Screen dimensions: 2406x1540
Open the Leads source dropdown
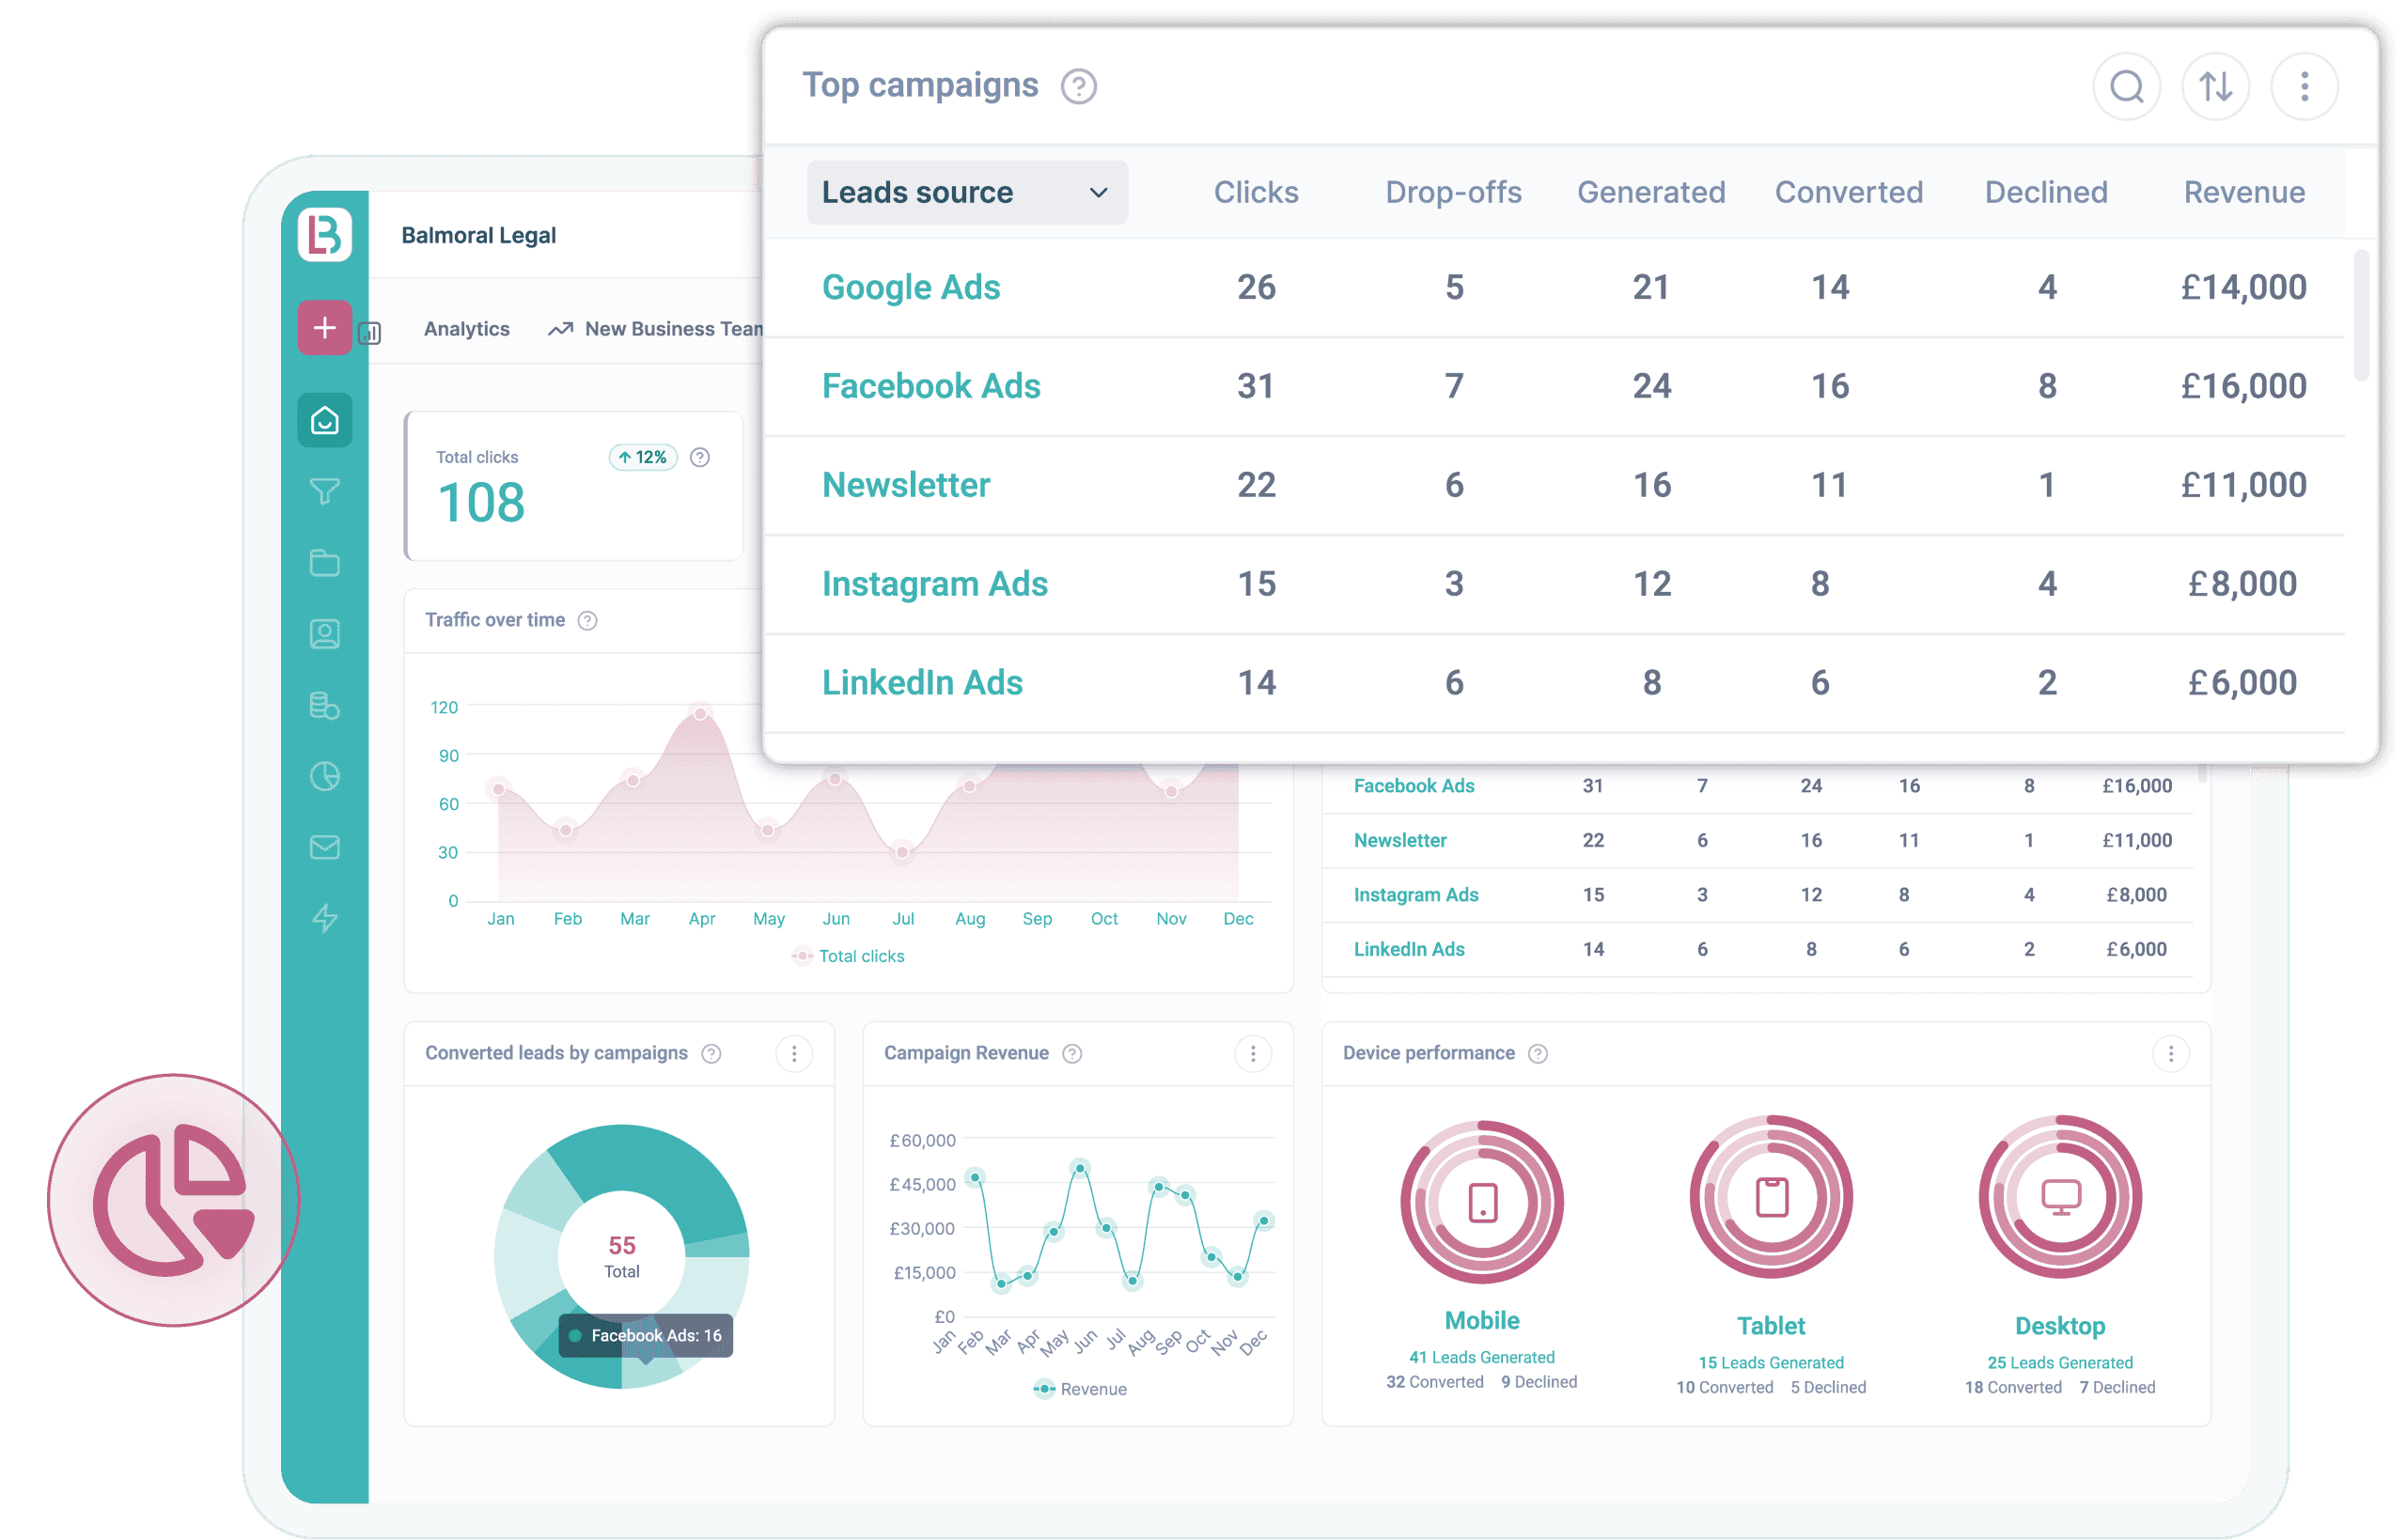(966, 192)
